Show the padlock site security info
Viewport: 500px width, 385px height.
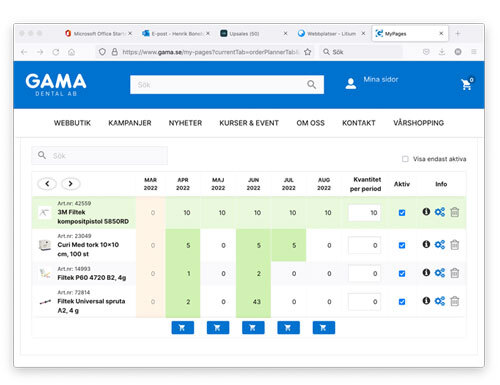point(114,52)
